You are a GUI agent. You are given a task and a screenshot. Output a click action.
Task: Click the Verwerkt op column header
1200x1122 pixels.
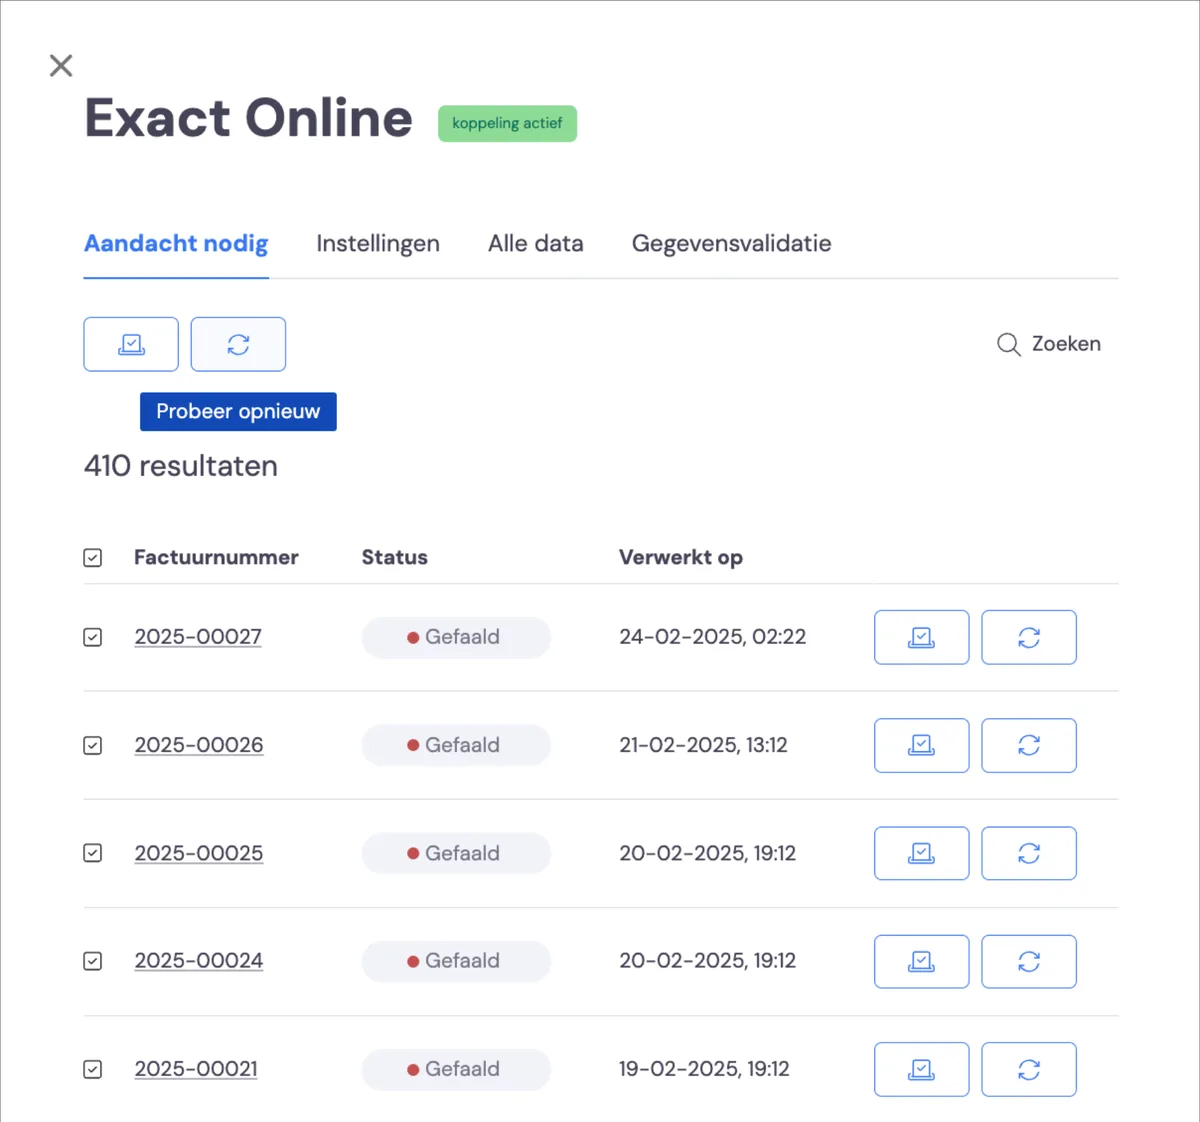[681, 558]
